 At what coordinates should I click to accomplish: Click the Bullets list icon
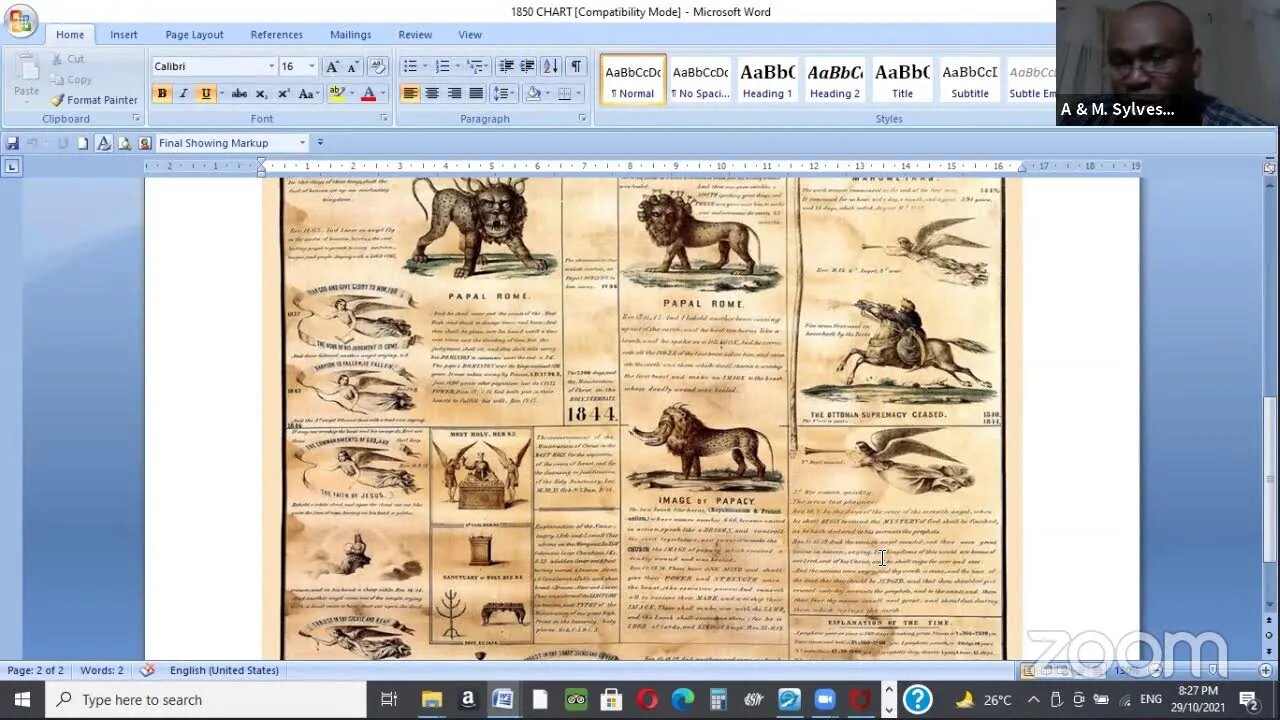409,66
